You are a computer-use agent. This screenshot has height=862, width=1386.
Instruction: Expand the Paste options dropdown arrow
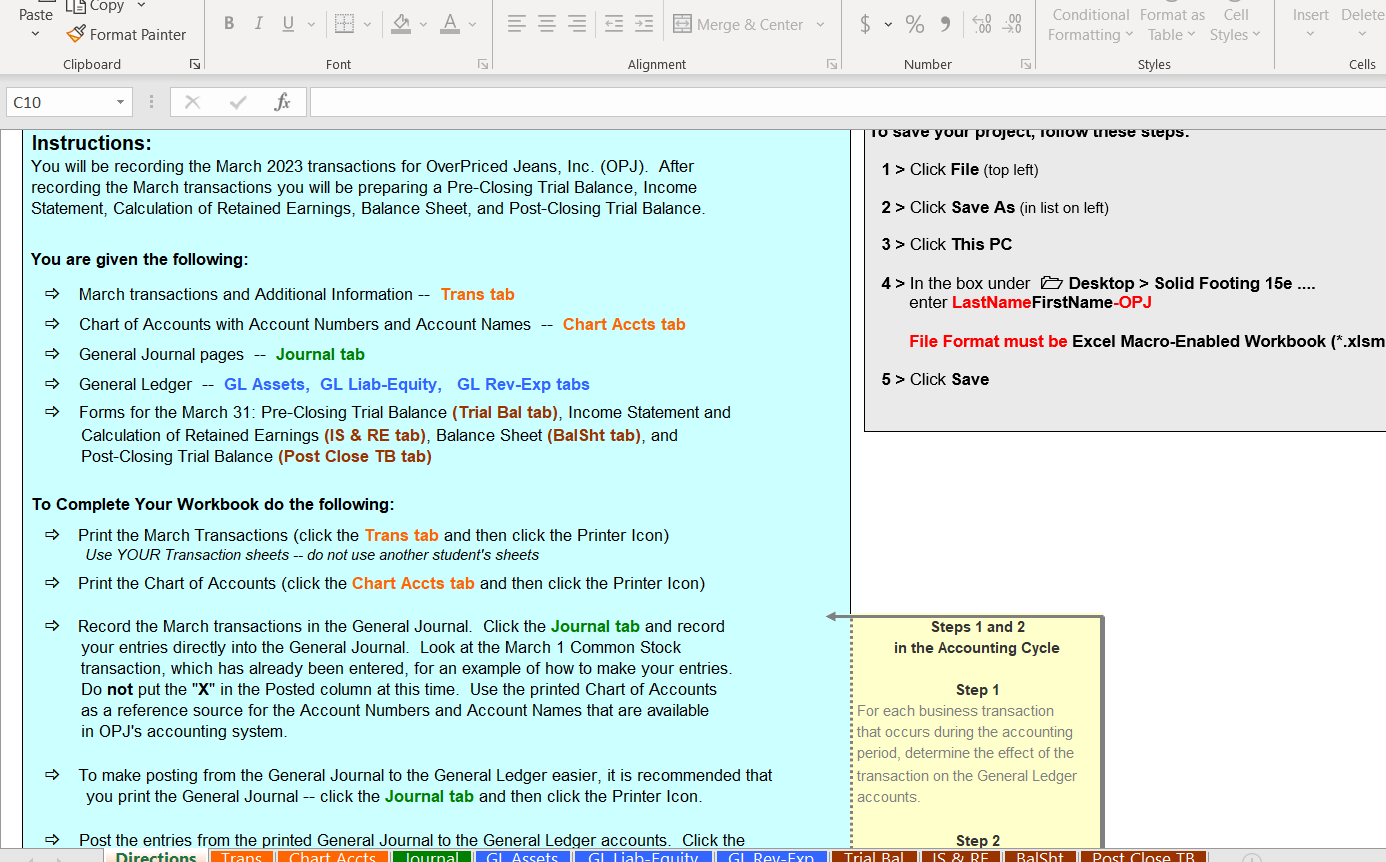point(36,34)
